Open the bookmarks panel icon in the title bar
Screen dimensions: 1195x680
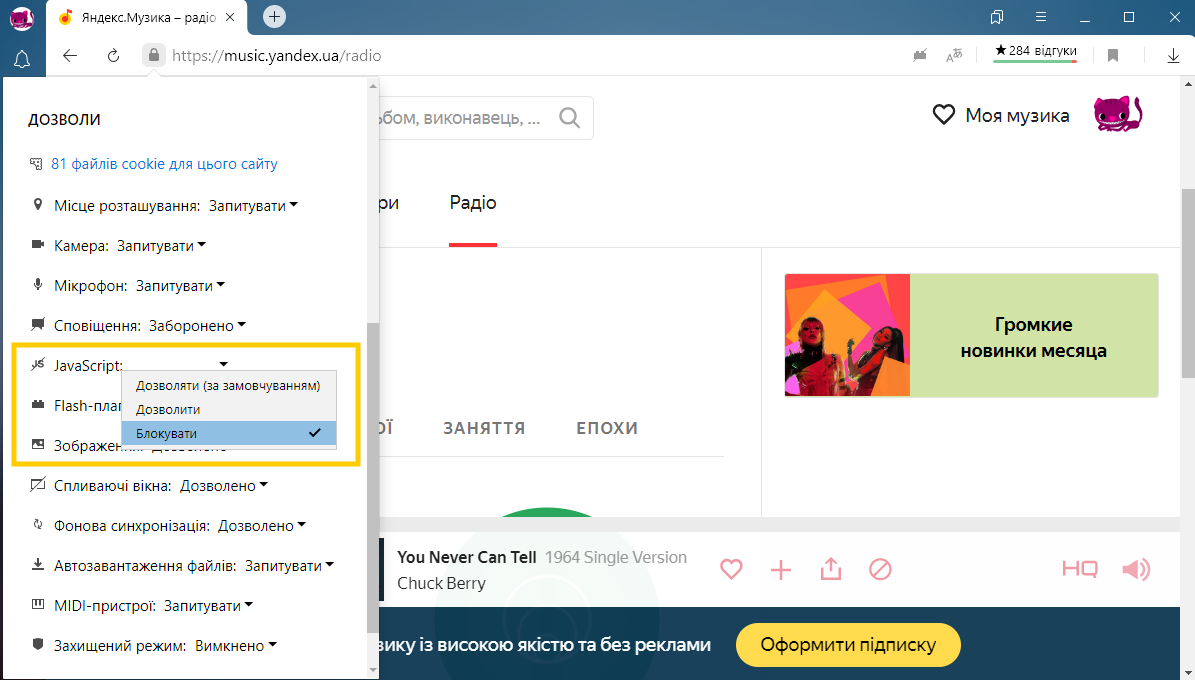click(x=996, y=17)
